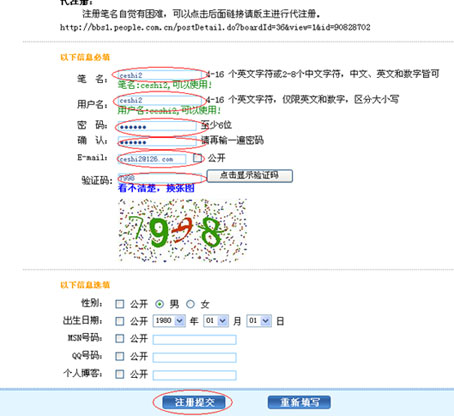Expand the birth month dropdown
454x416 pixels.
(216, 321)
